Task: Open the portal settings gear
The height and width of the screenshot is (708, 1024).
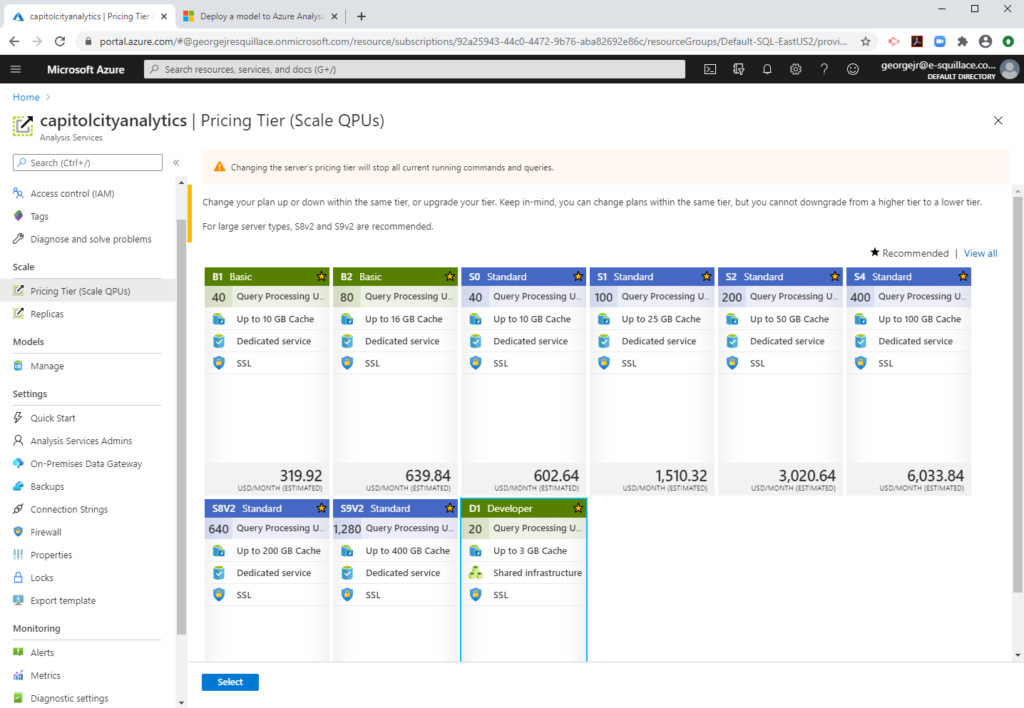Action: (x=793, y=69)
